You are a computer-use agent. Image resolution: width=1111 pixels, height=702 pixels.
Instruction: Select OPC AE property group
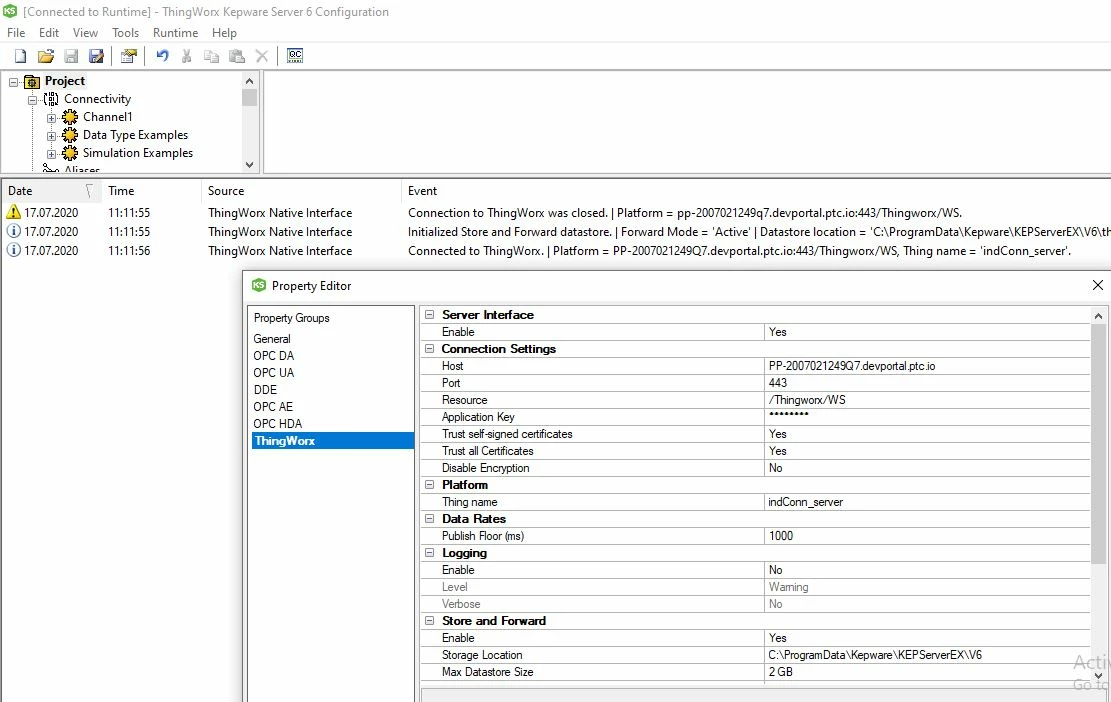click(x=273, y=407)
